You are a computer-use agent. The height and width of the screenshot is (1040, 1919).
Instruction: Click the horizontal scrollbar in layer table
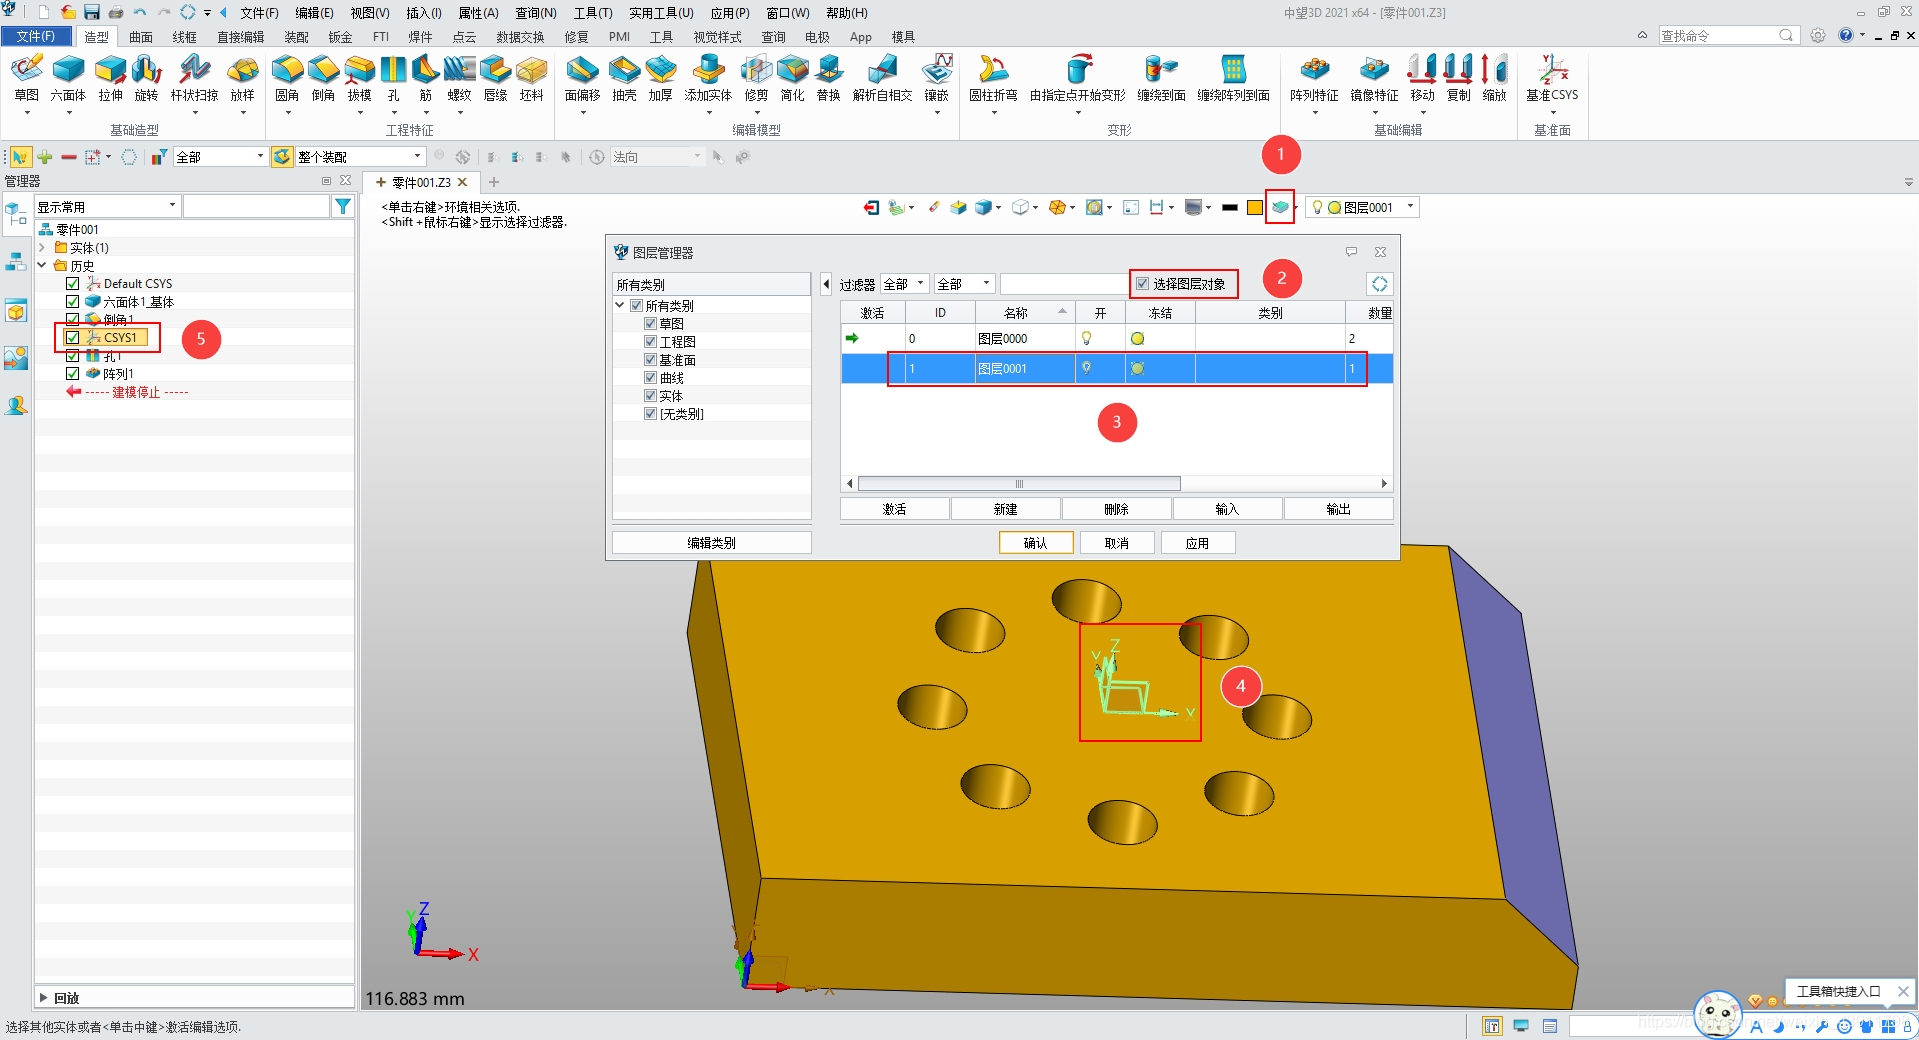tap(1019, 484)
